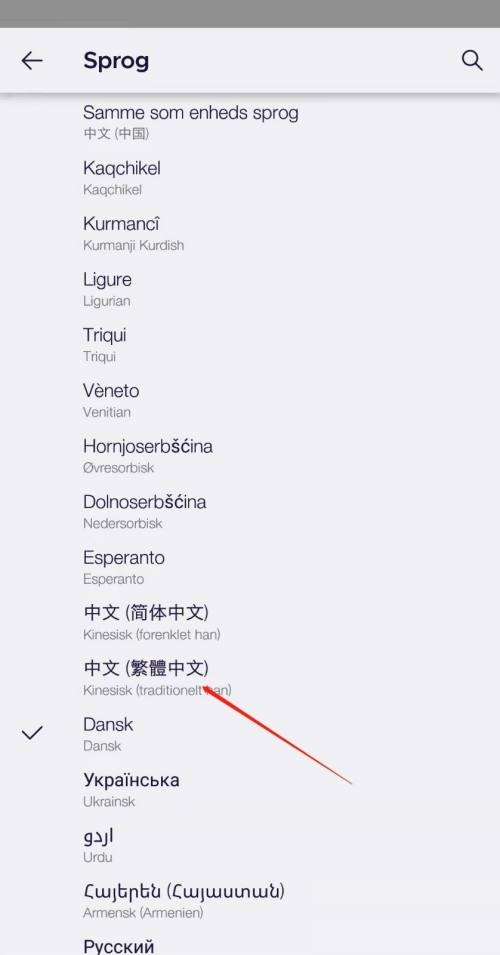Screen dimensions: 500x955
Task: Select Samme som enheds sprog option
Action: click(x=250, y=122)
